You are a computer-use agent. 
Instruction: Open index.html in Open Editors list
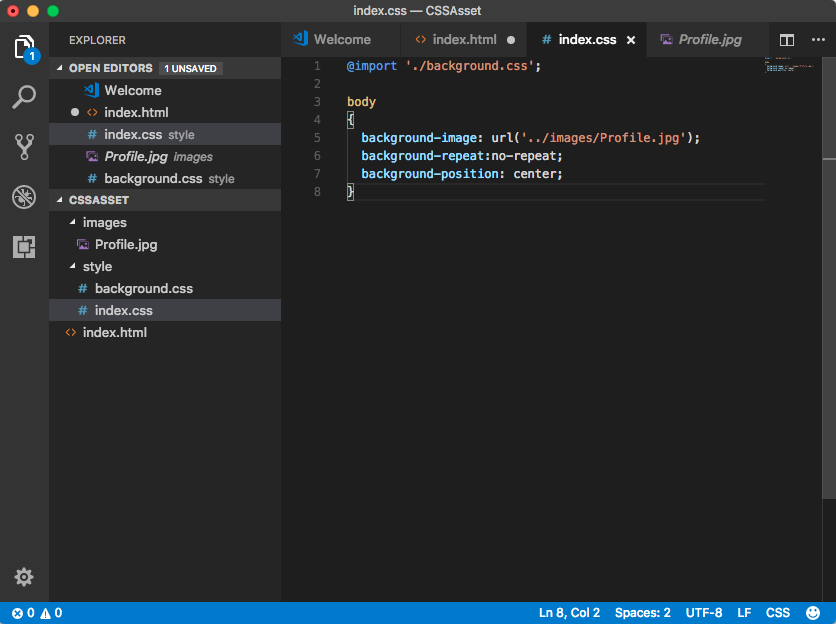point(165,113)
